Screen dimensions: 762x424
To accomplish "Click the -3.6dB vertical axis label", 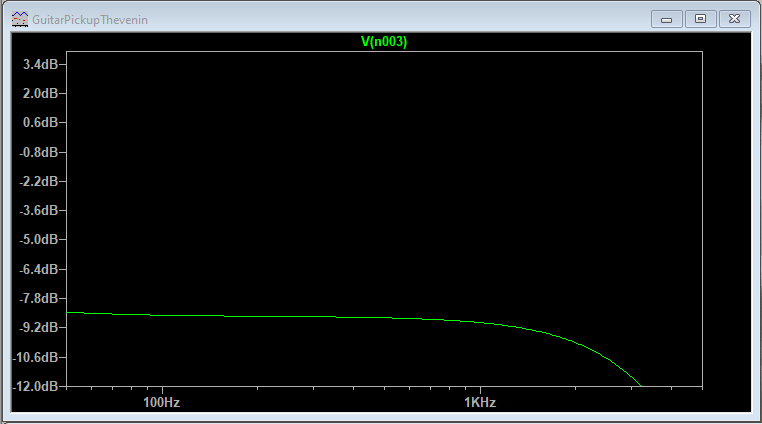I will (x=39, y=211).
